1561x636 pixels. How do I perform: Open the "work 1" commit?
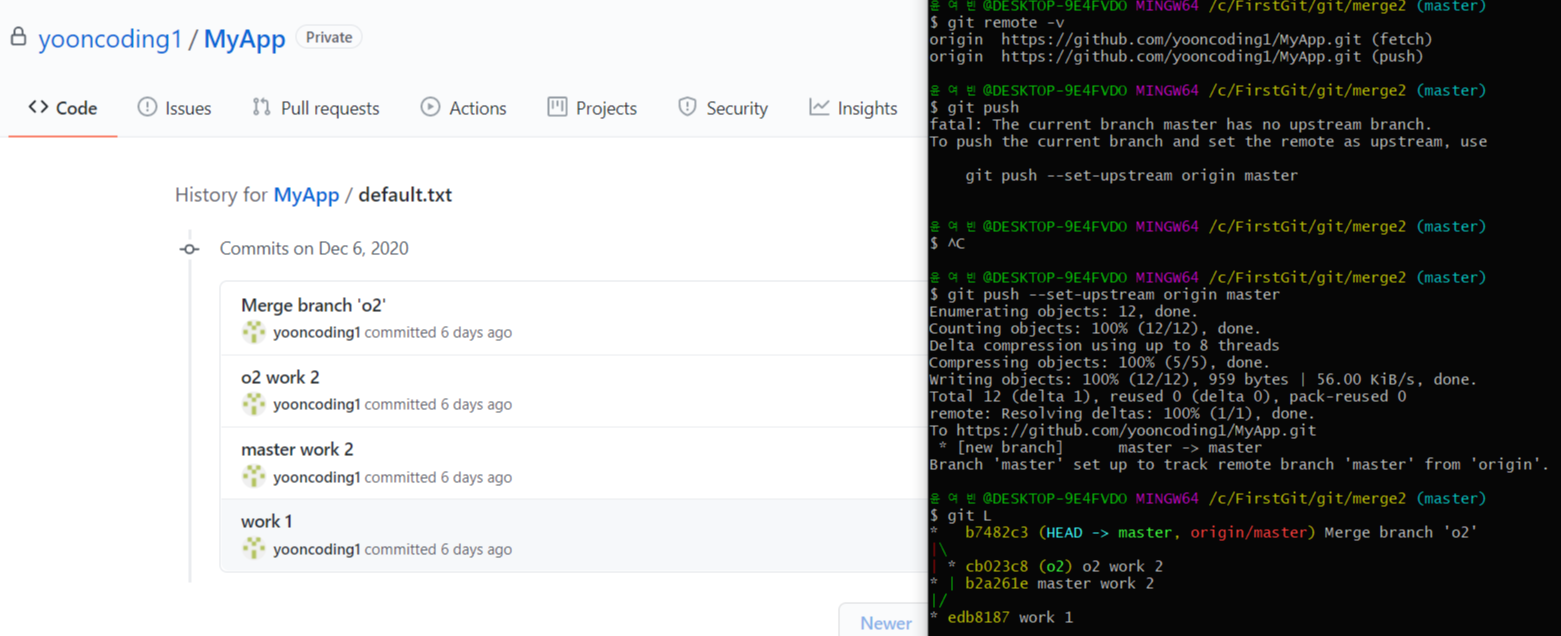click(267, 521)
